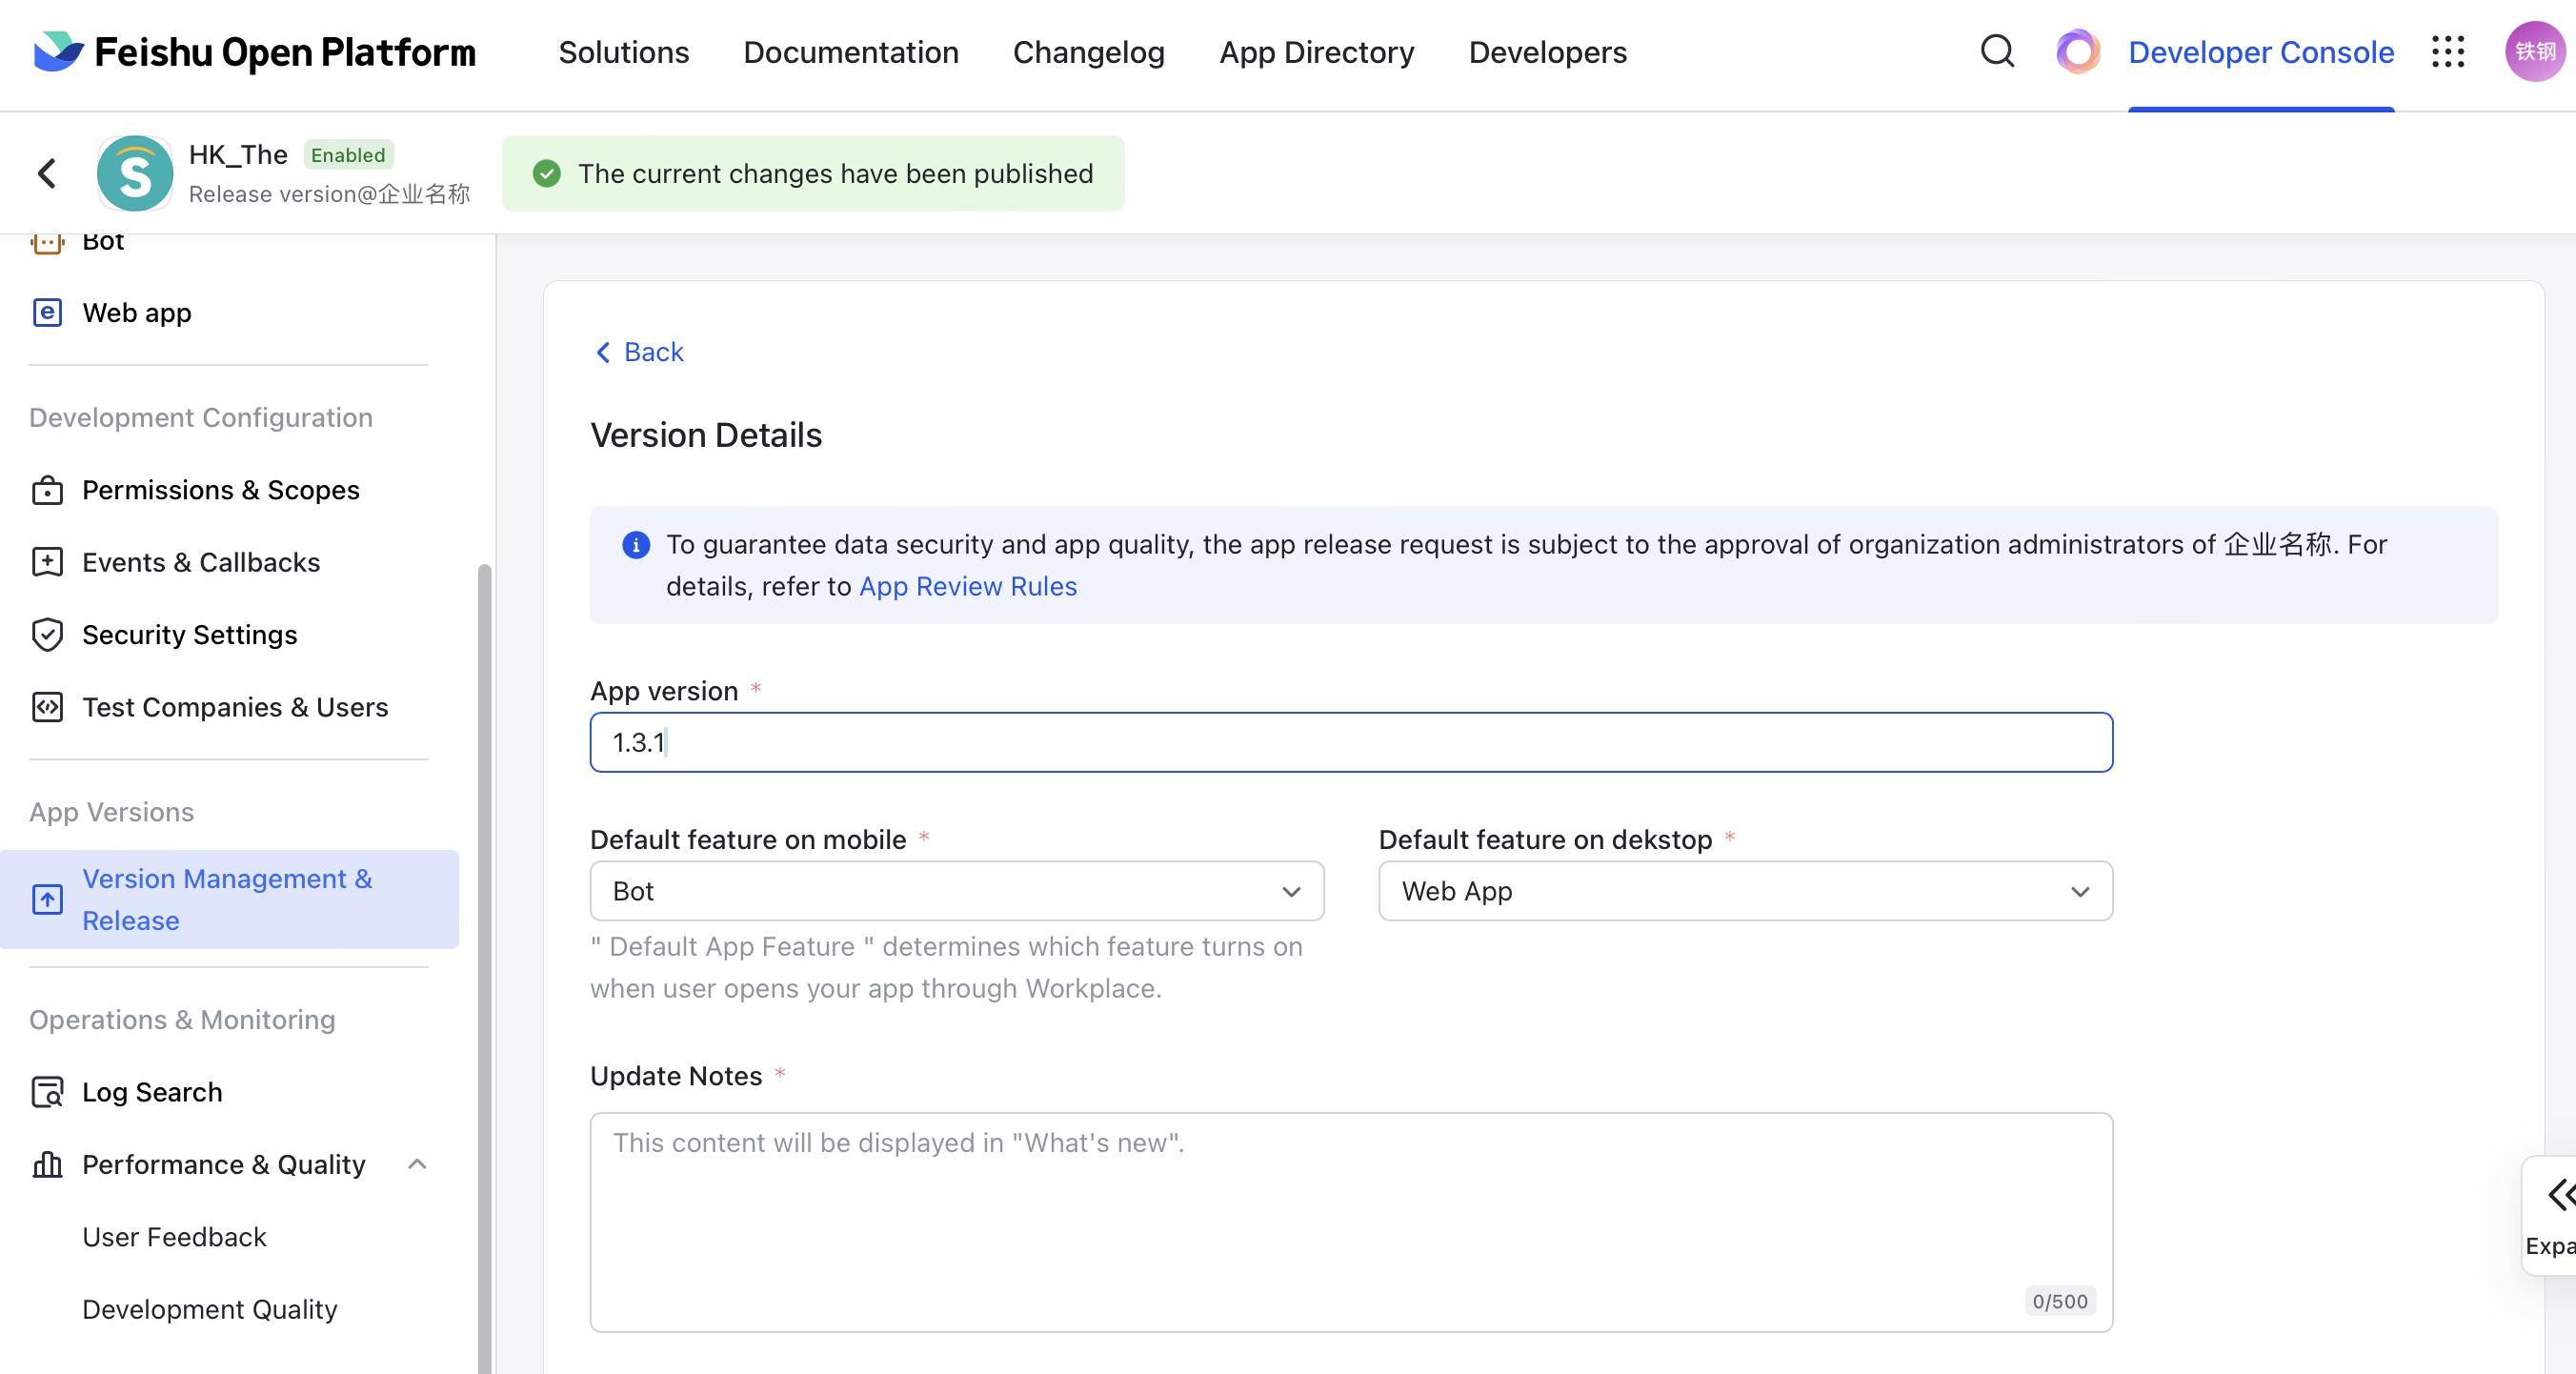Screen dimensions: 2576x1374
Task: Click the Security Settings shield icon
Action: (x=47, y=635)
